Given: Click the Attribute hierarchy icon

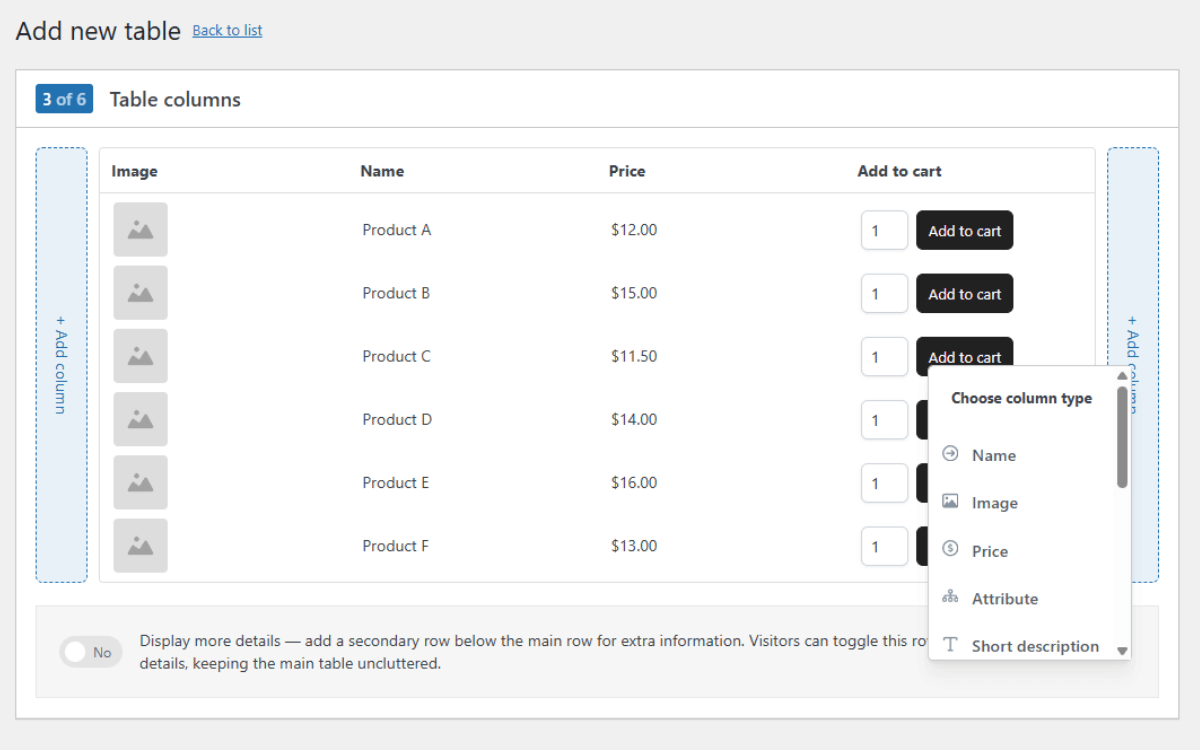Looking at the screenshot, I should 950,598.
